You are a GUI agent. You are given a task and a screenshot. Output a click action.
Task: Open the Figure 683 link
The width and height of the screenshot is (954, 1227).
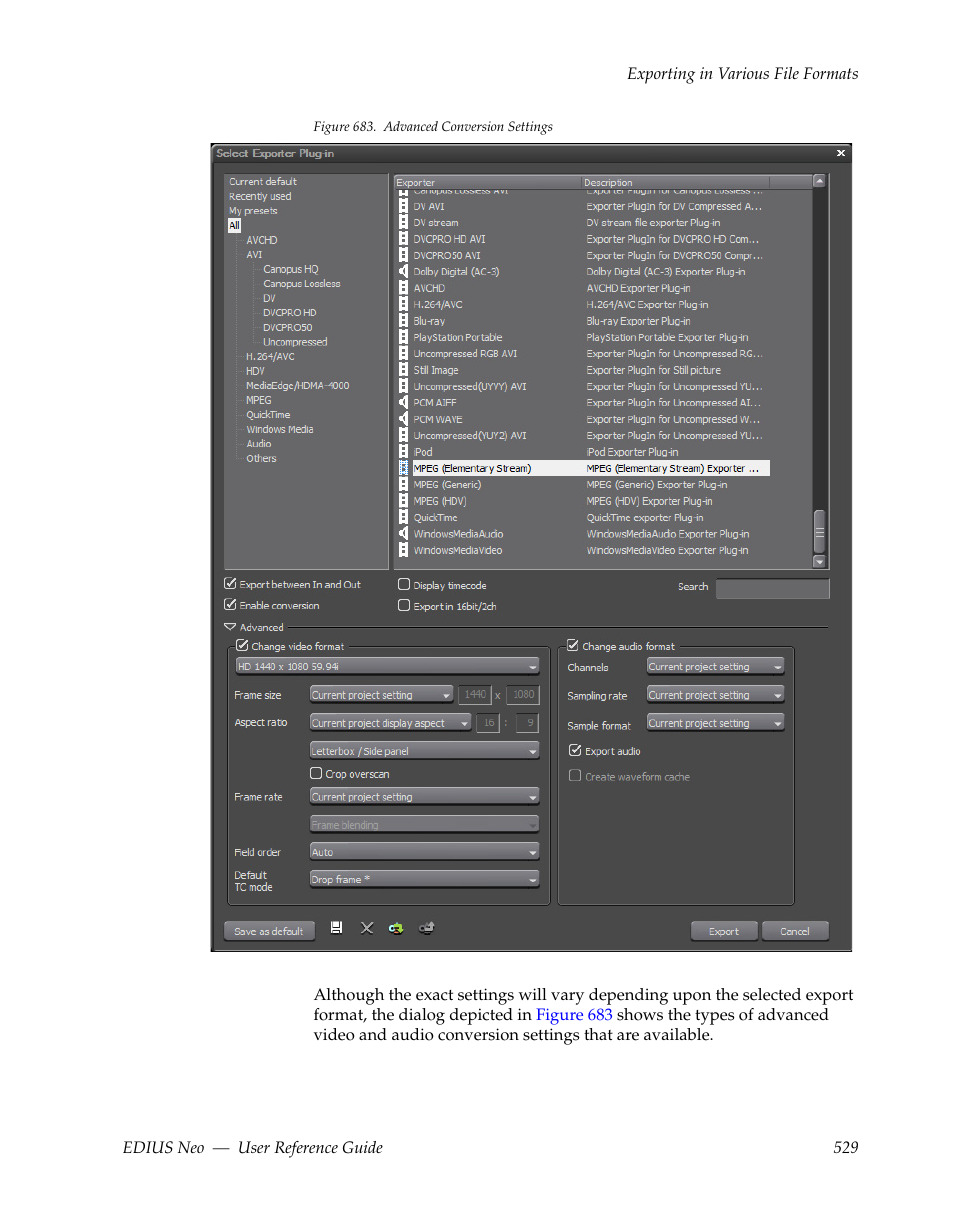pos(574,1015)
